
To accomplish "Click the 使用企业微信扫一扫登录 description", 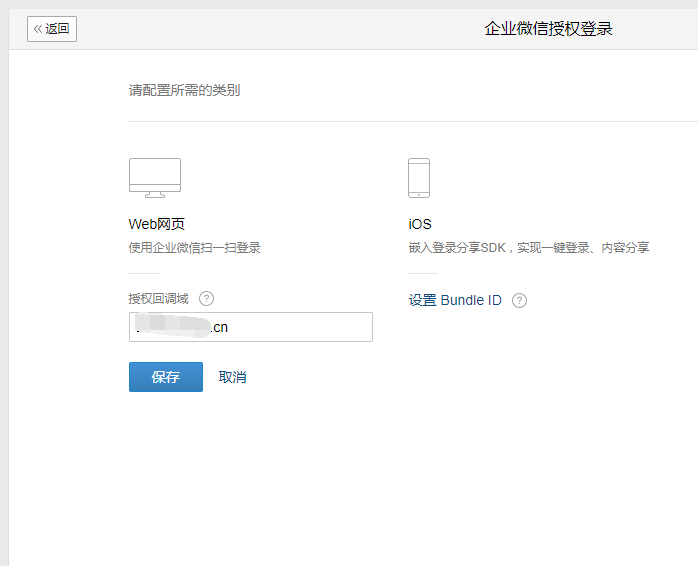I will (195, 248).
